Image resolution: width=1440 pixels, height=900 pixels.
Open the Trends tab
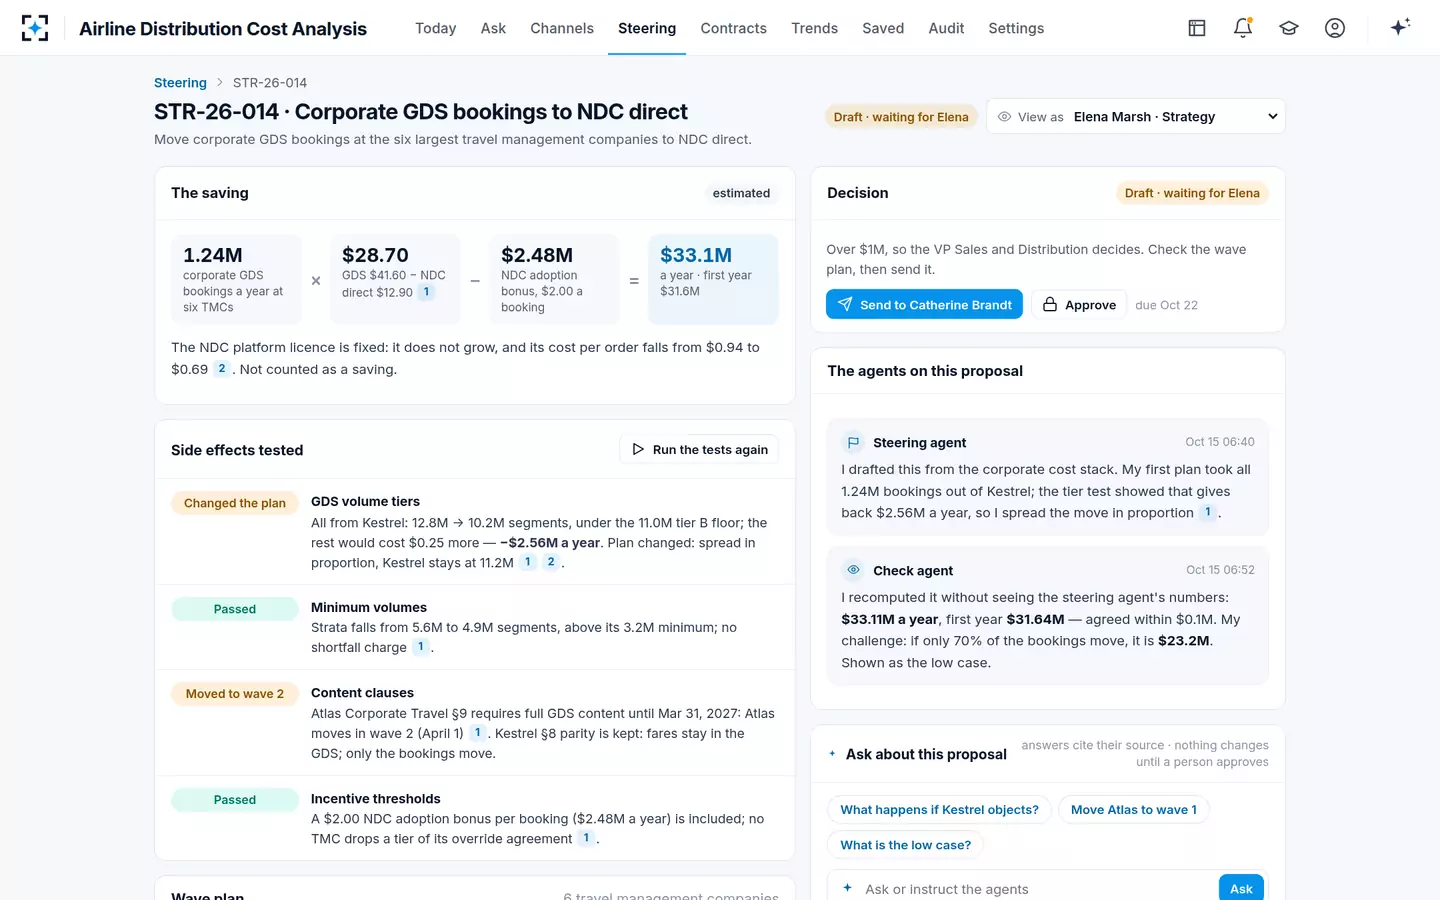tap(814, 28)
